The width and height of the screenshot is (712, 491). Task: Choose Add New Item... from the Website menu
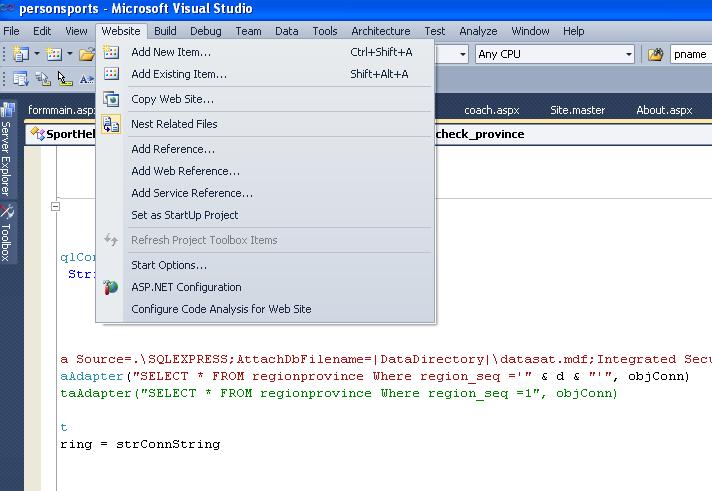[266, 52]
